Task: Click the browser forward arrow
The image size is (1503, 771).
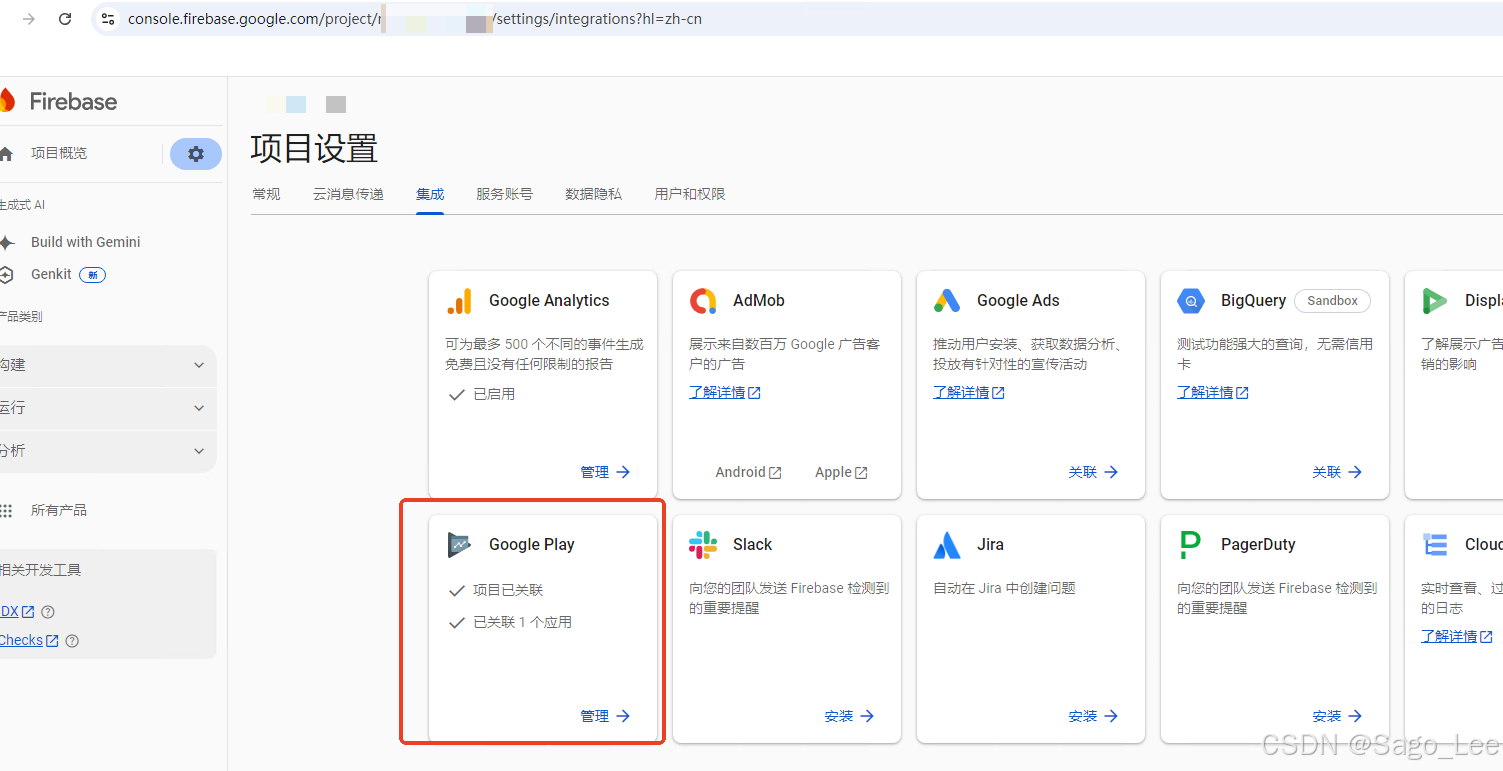Action: 28,19
